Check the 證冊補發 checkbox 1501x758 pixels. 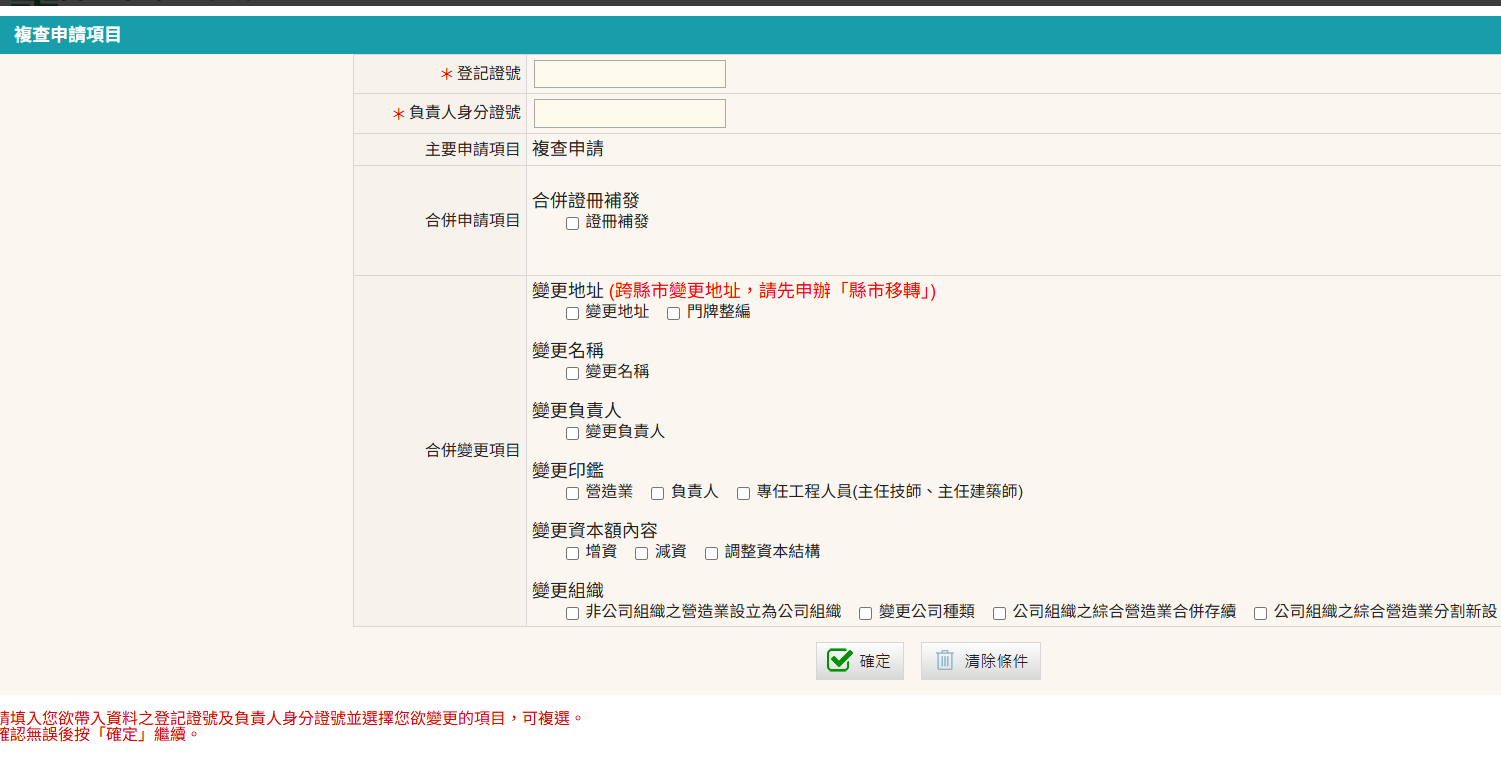pyautogui.click(x=573, y=223)
